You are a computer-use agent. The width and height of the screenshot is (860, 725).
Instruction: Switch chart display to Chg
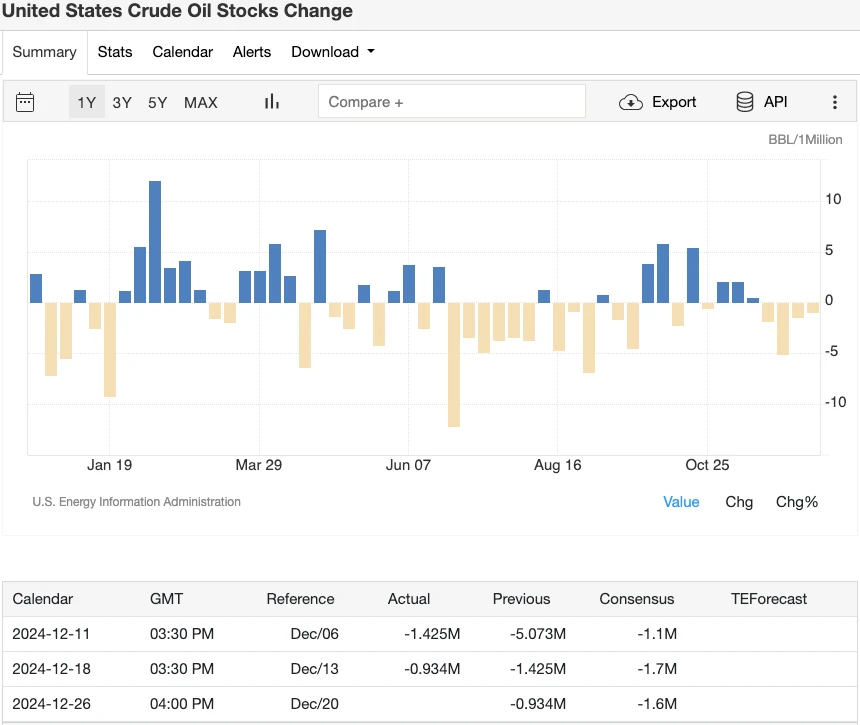[739, 502]
